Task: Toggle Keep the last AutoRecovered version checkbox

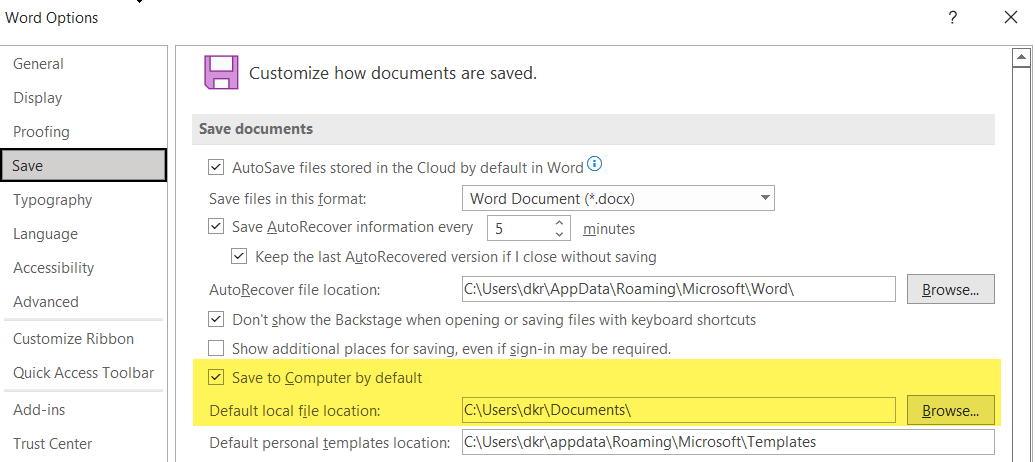Action: (238, 256)
